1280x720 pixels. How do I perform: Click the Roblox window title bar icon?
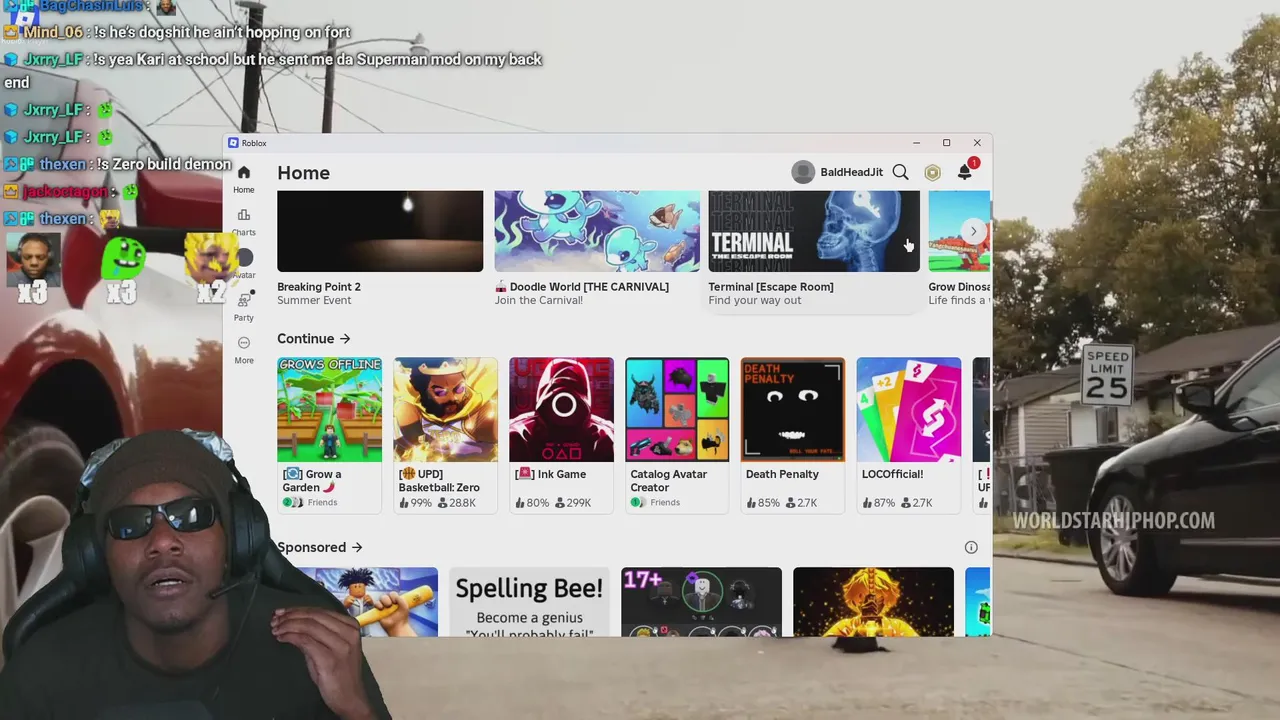(233, 143)
